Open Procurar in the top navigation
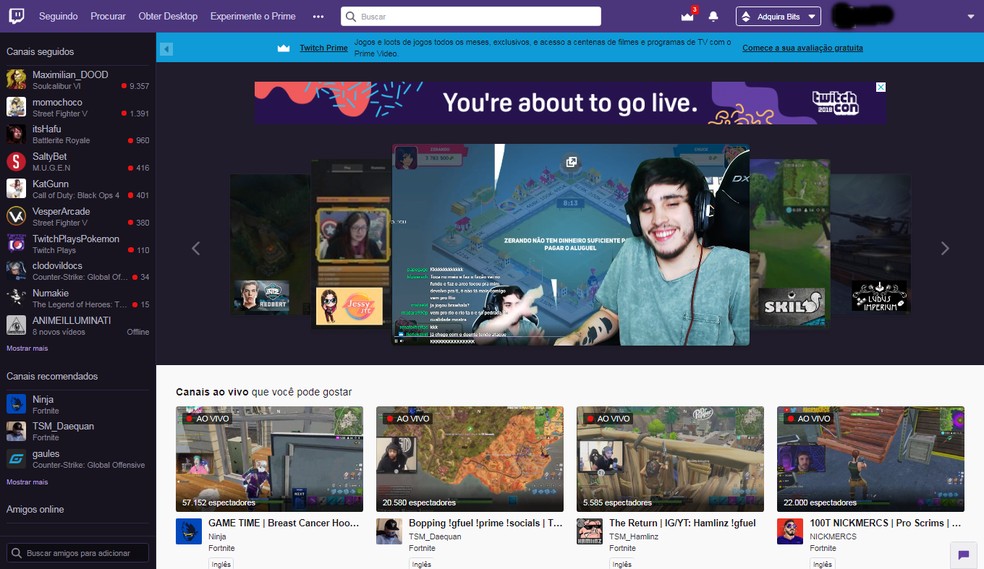This screenshot has height=569, width=984. point(108,16)
